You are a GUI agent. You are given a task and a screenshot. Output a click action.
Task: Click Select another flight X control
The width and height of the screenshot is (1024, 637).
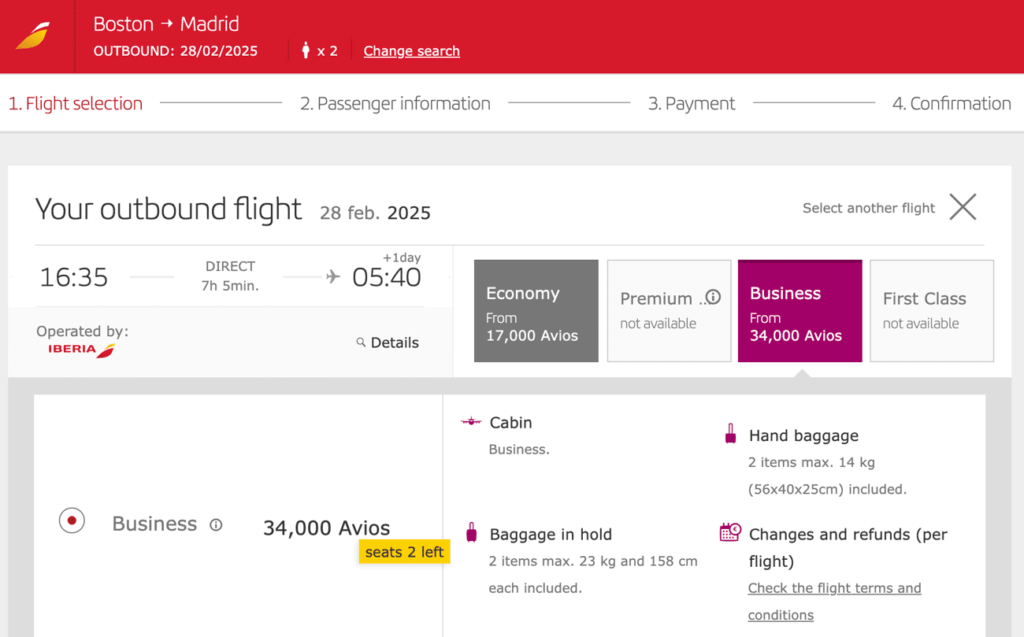tap(962, 207)
